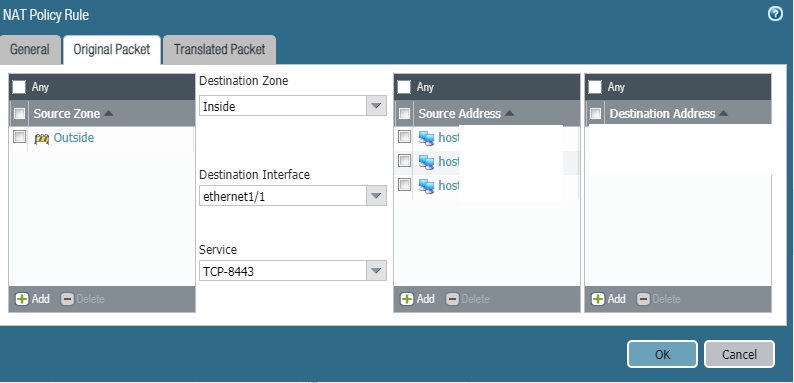Screen dimensions: 794x383
Task: Delete selected Source Address entry
Action: [467, 299]
